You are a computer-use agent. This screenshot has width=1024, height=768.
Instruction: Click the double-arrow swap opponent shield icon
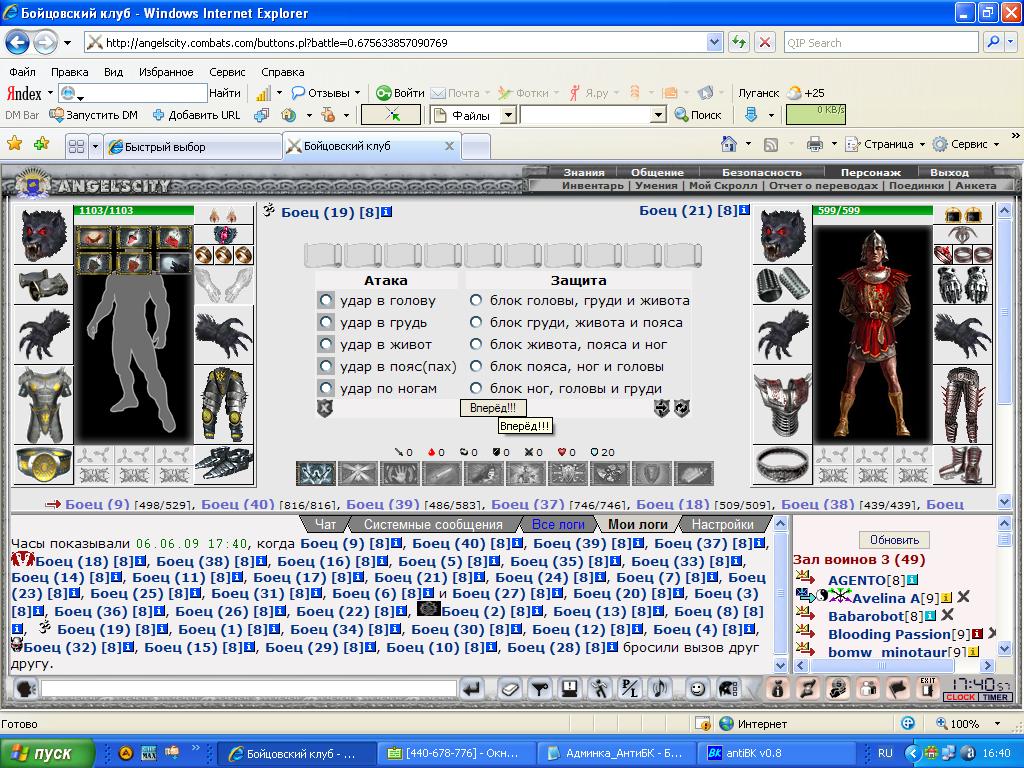662,408
